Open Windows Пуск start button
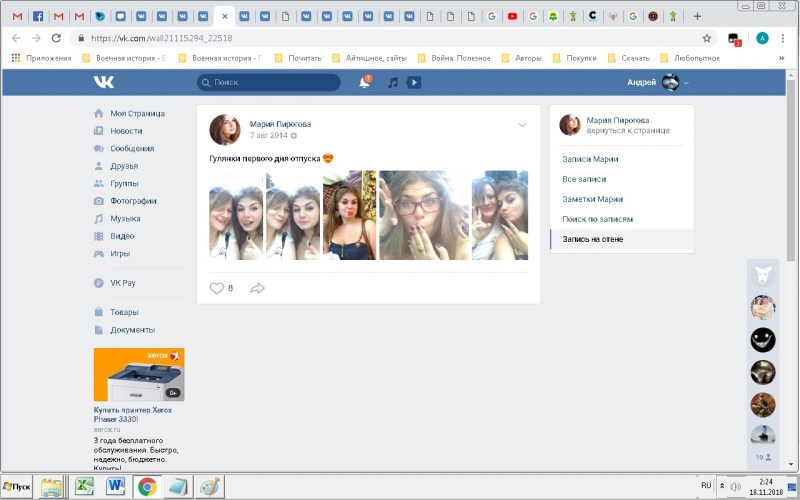Image resolution: width=800 pixels, height=500 pixels. pyautogui.click(x=18, y=487)
